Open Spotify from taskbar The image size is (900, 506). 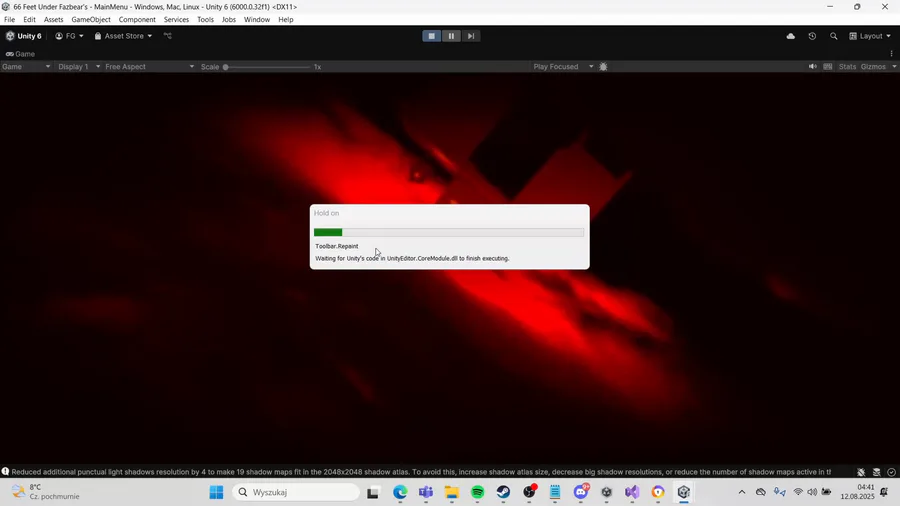pyautogui.click(x=478, y=492)
